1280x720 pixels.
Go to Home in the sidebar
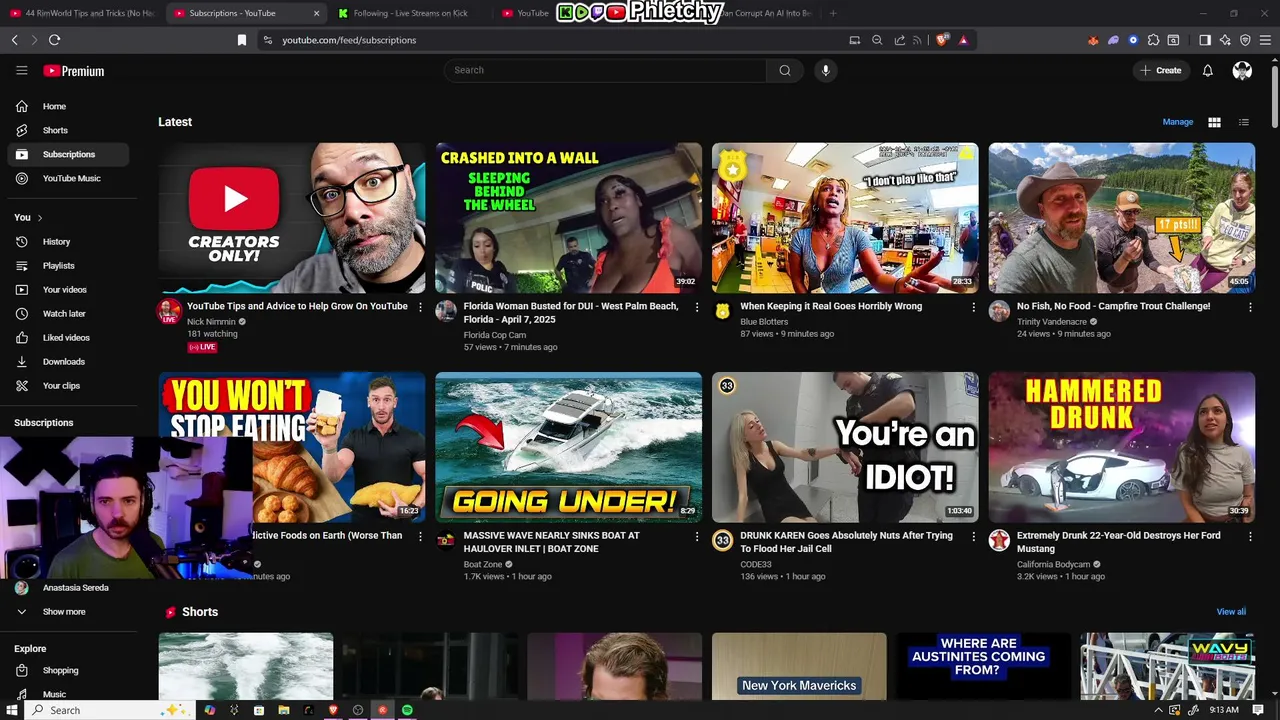pyautogui.click(x=68, y=106)
